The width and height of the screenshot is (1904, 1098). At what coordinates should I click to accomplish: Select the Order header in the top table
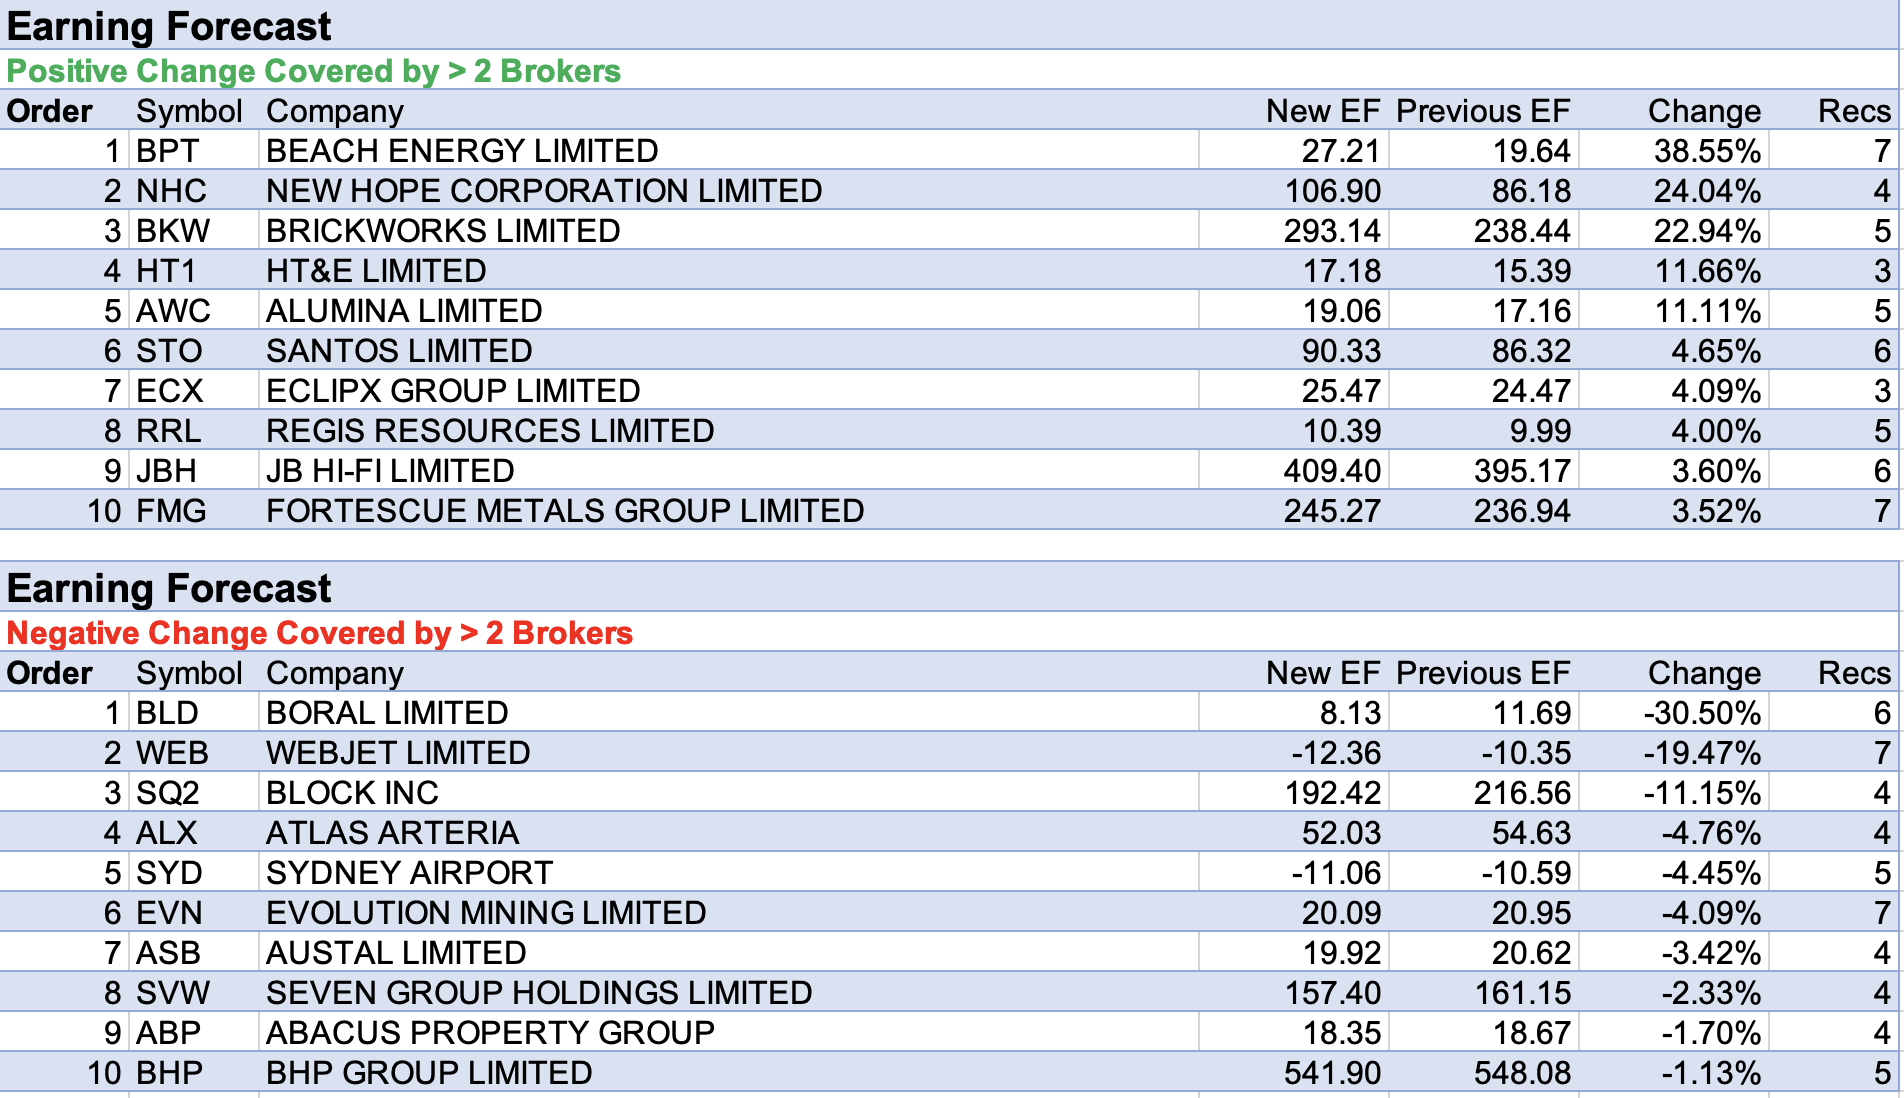pyautogui.click(x=50, y=111)
